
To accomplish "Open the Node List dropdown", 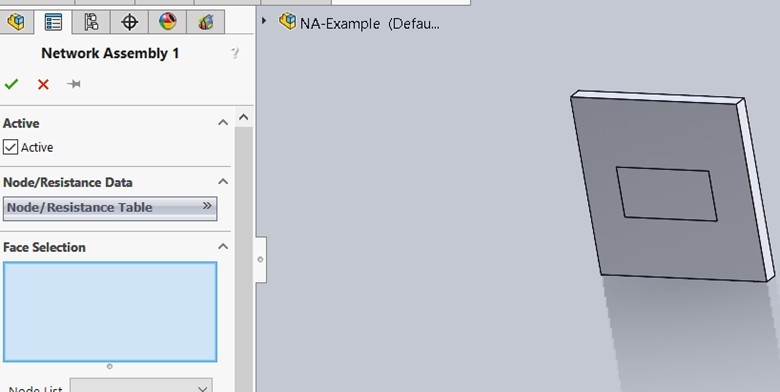I will [141, 386].
